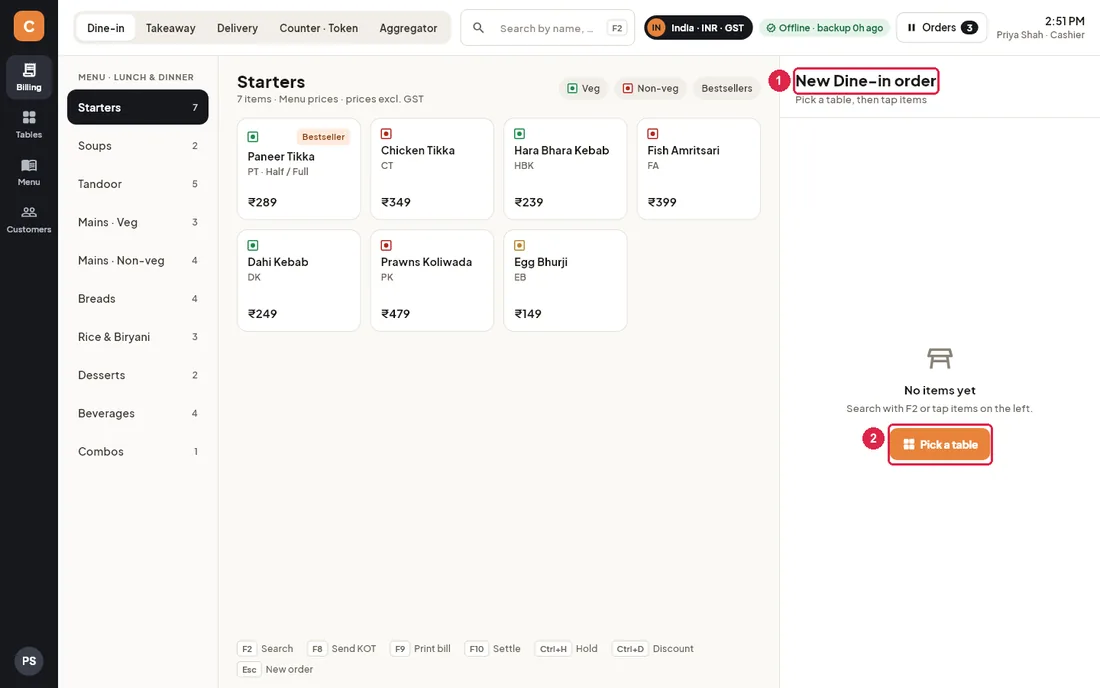This screenshot has width=1100, height=688.
Task: Click the IN country badge icon
Action: 656,28
